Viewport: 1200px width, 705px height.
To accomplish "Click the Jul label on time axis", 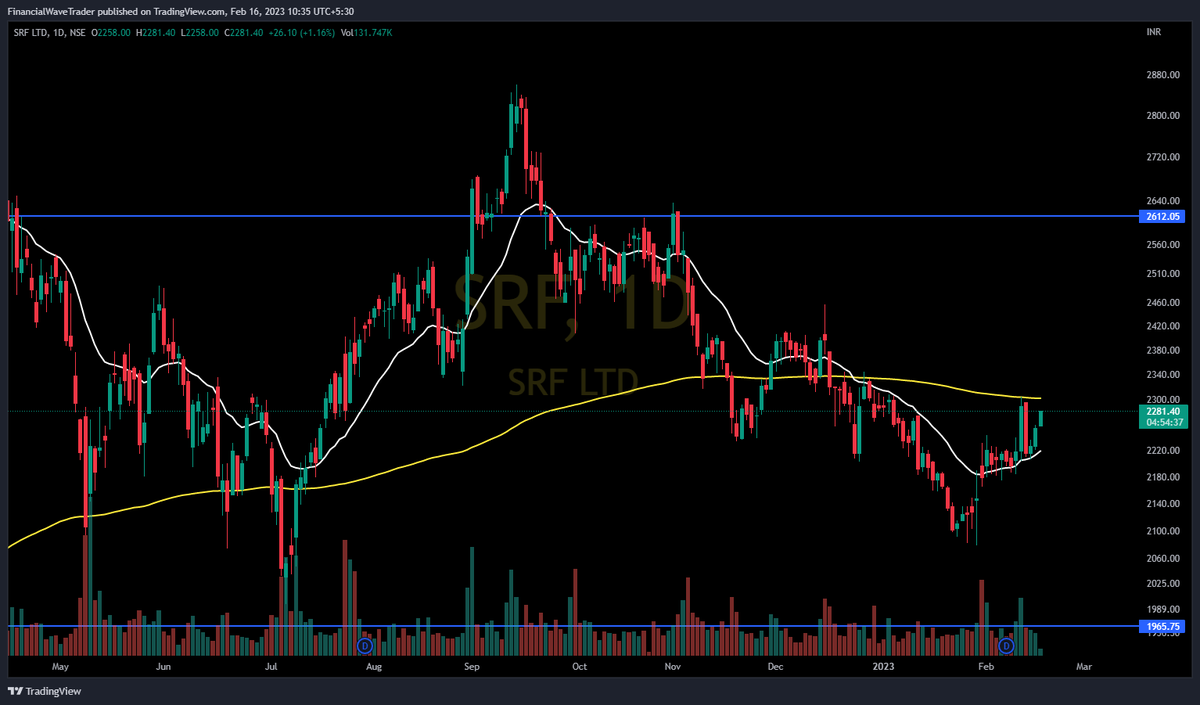I will [x=271, y=665].
